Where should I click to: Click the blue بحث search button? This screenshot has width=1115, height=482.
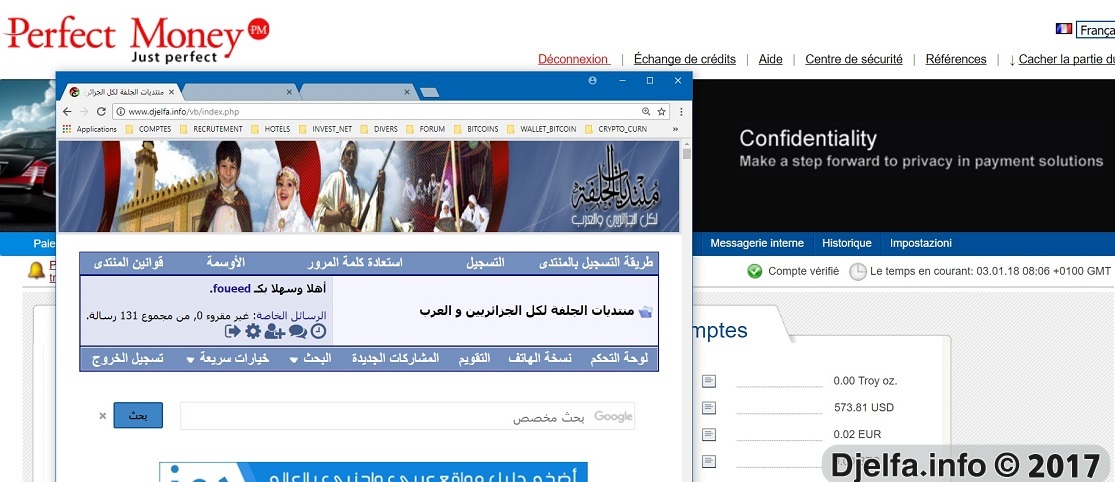[138, 415]
